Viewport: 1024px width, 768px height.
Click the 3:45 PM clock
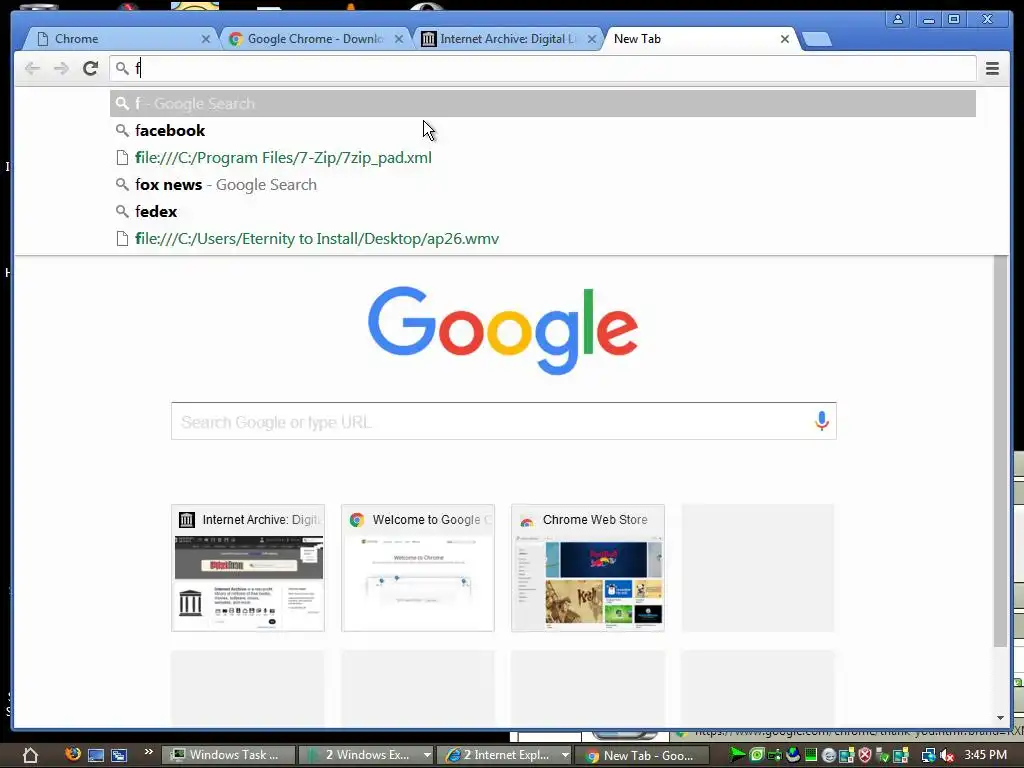click(985, 755)
